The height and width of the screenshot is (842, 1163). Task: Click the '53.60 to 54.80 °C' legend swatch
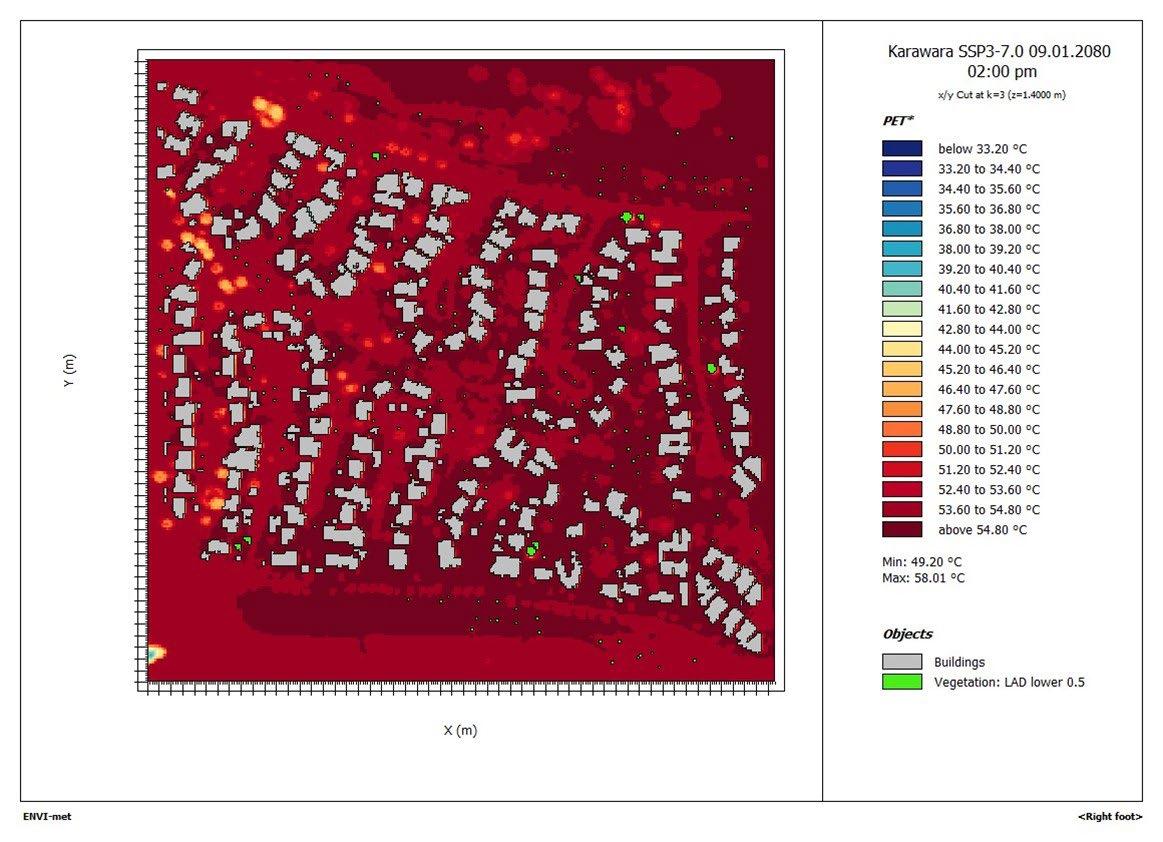pos(902,509)
